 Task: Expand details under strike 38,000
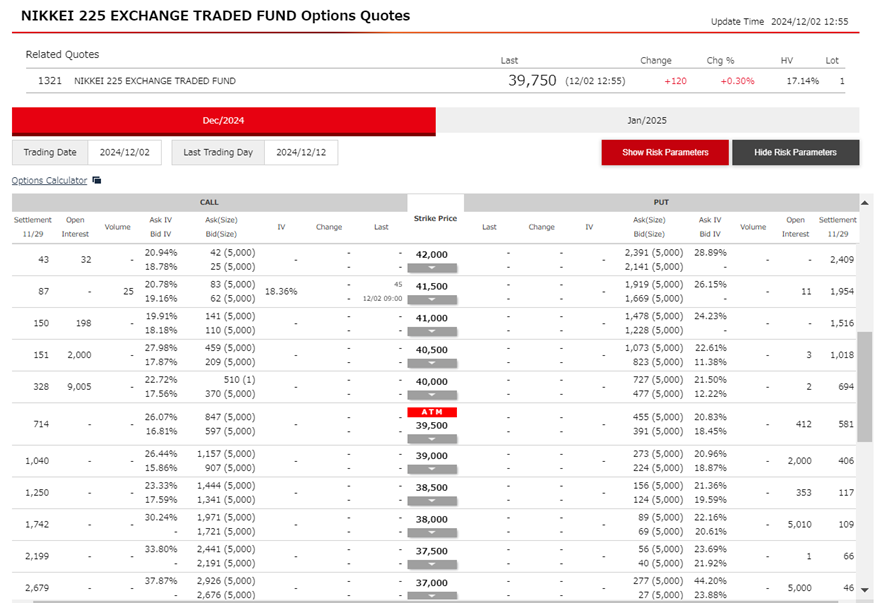click(x=432, y=532)
